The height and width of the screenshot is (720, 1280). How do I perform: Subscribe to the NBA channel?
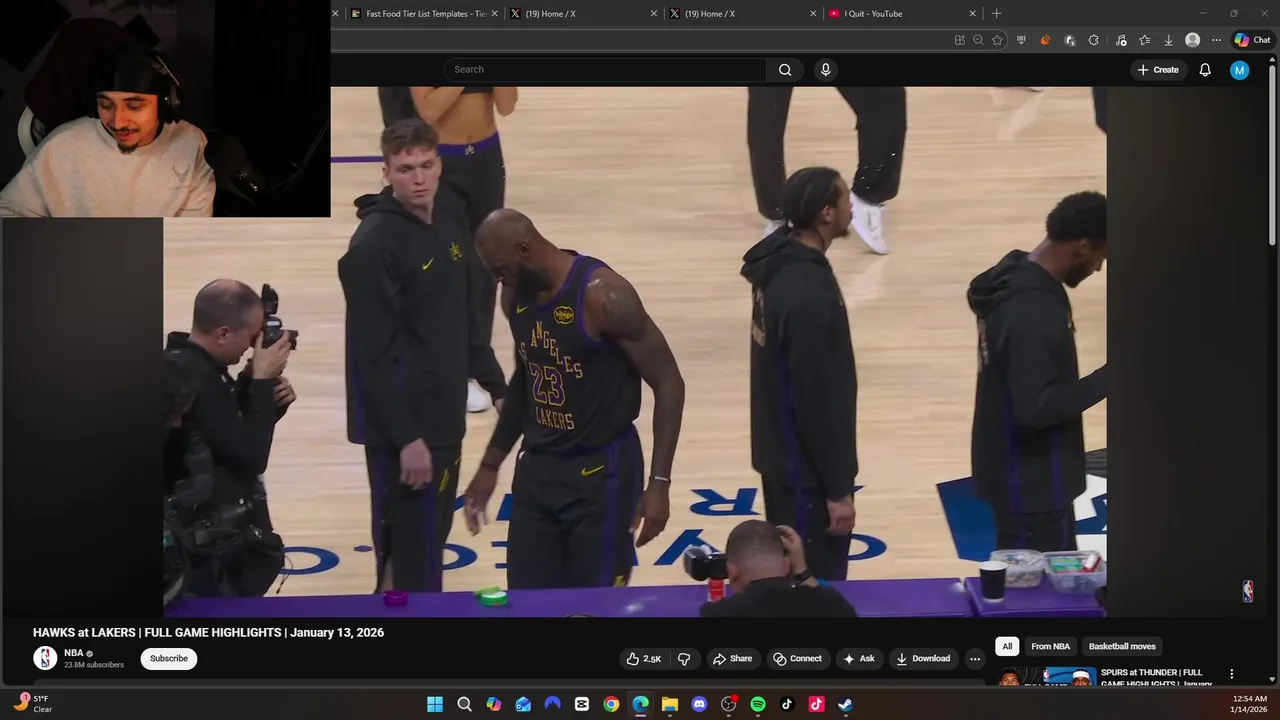169,658
